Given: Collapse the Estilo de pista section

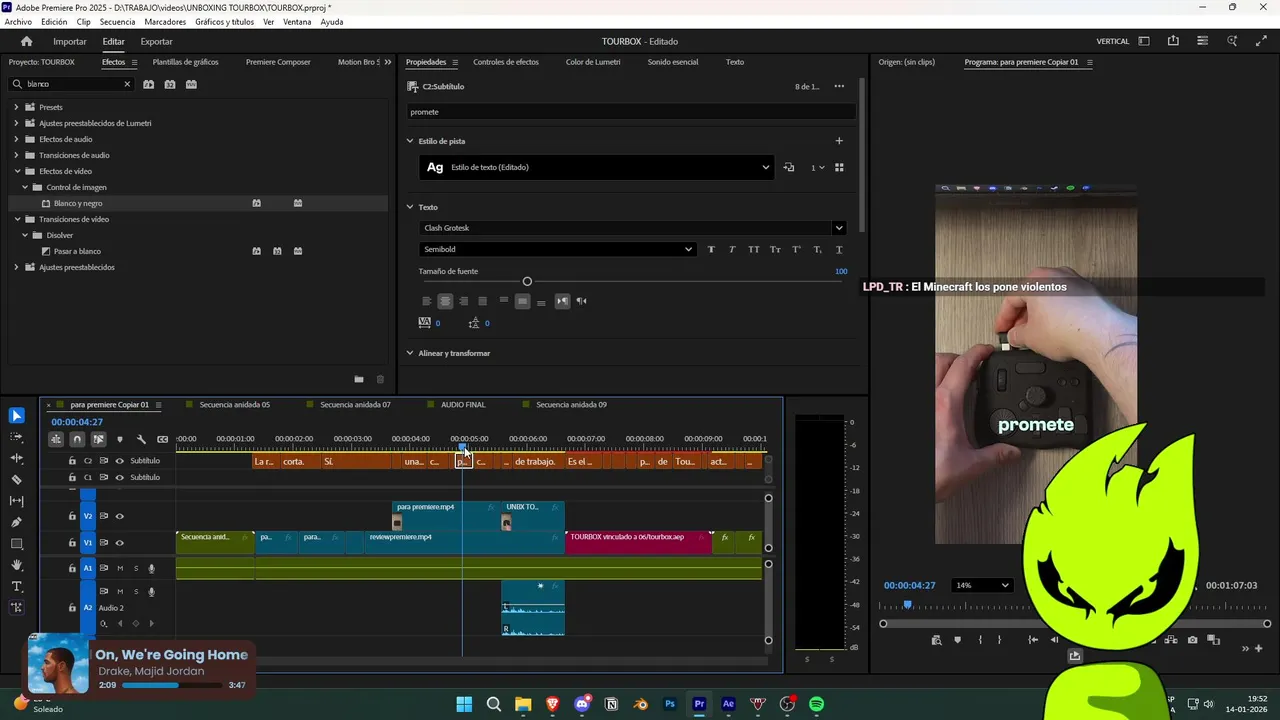Looking at the screenshot, I should pyautogui.click(x=410, y=141).
